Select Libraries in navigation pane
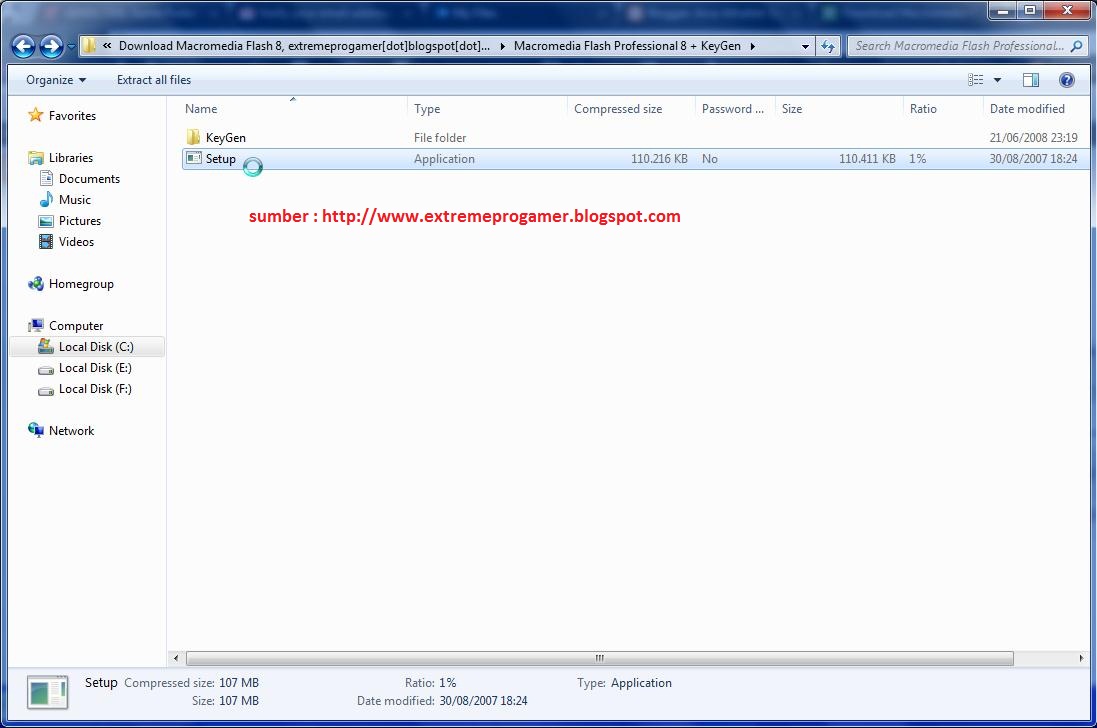Screen dimensions: 1097x728 tap(71, 158)
